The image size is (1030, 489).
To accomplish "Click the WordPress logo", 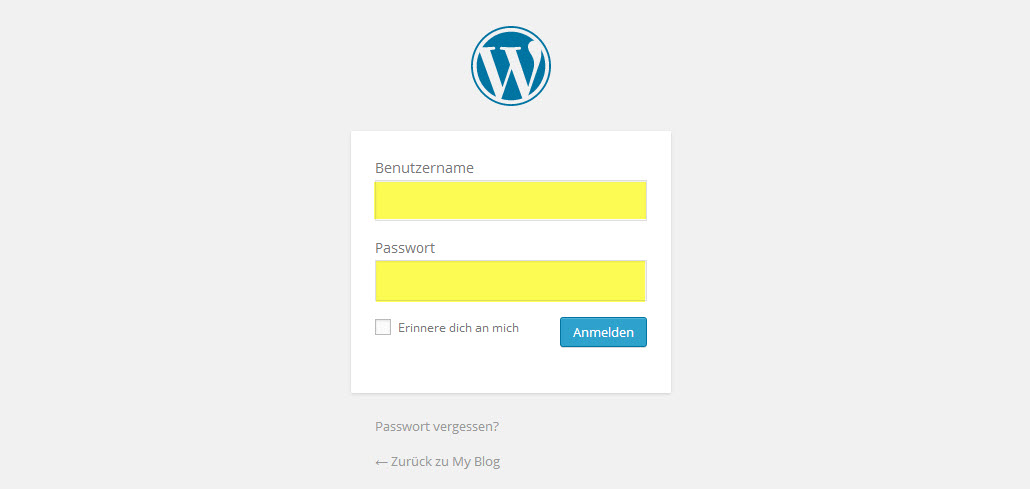I will tap(510, 66).
